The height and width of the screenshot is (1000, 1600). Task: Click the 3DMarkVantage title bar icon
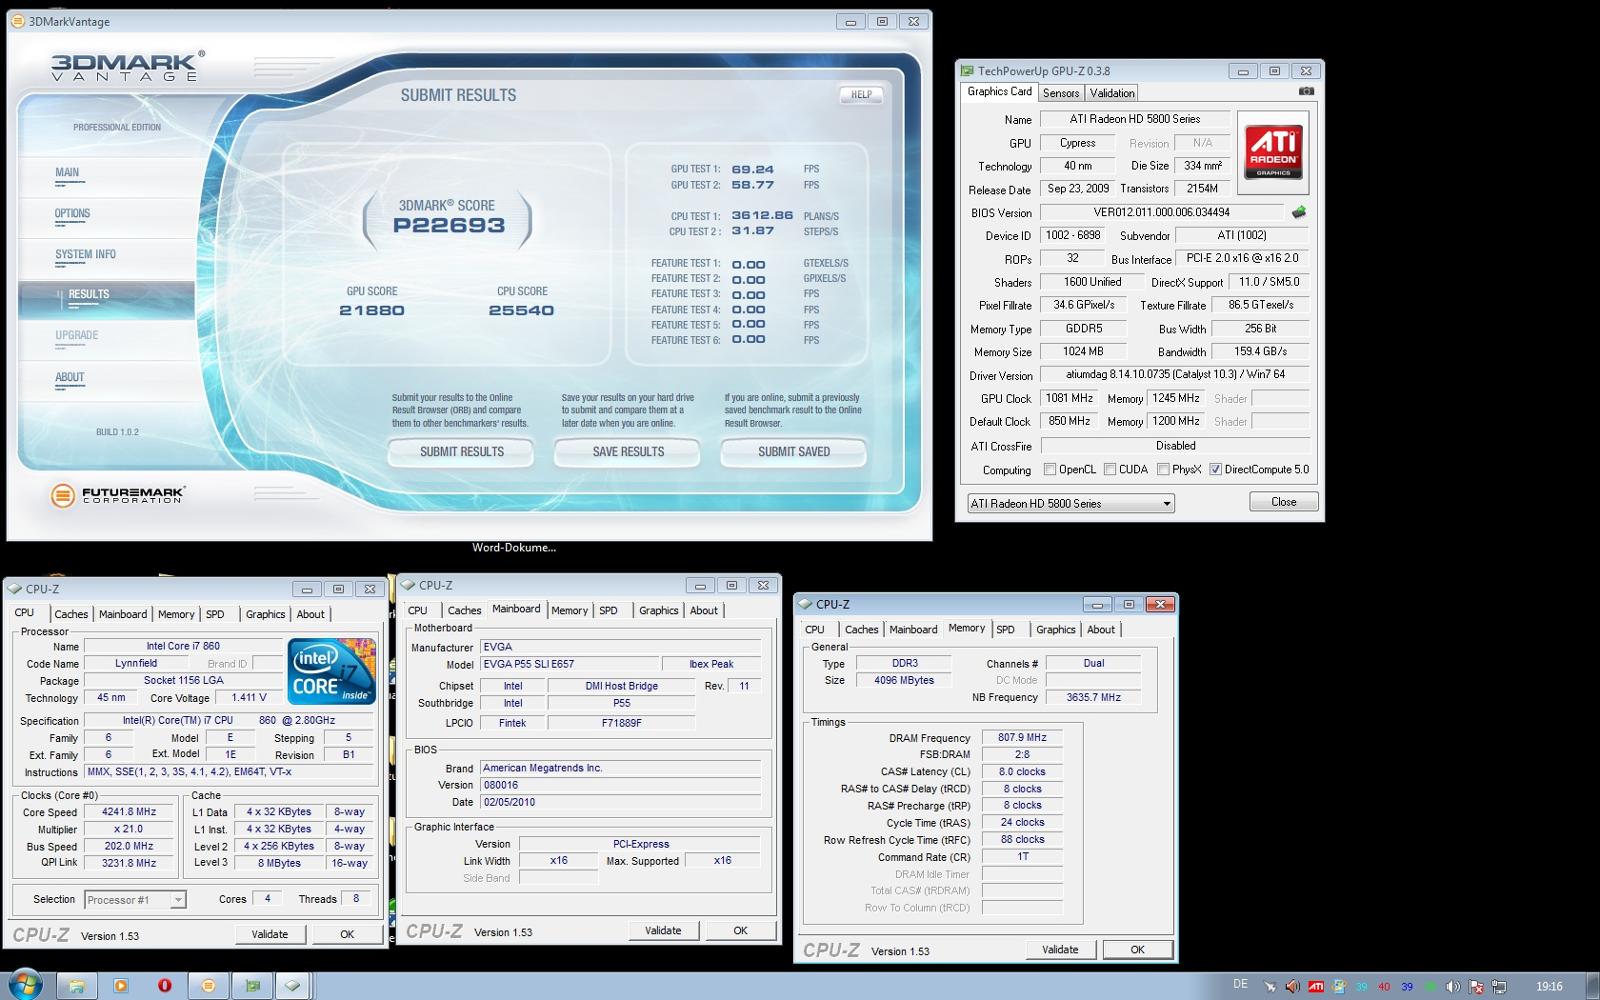click(x=18, y=21)
